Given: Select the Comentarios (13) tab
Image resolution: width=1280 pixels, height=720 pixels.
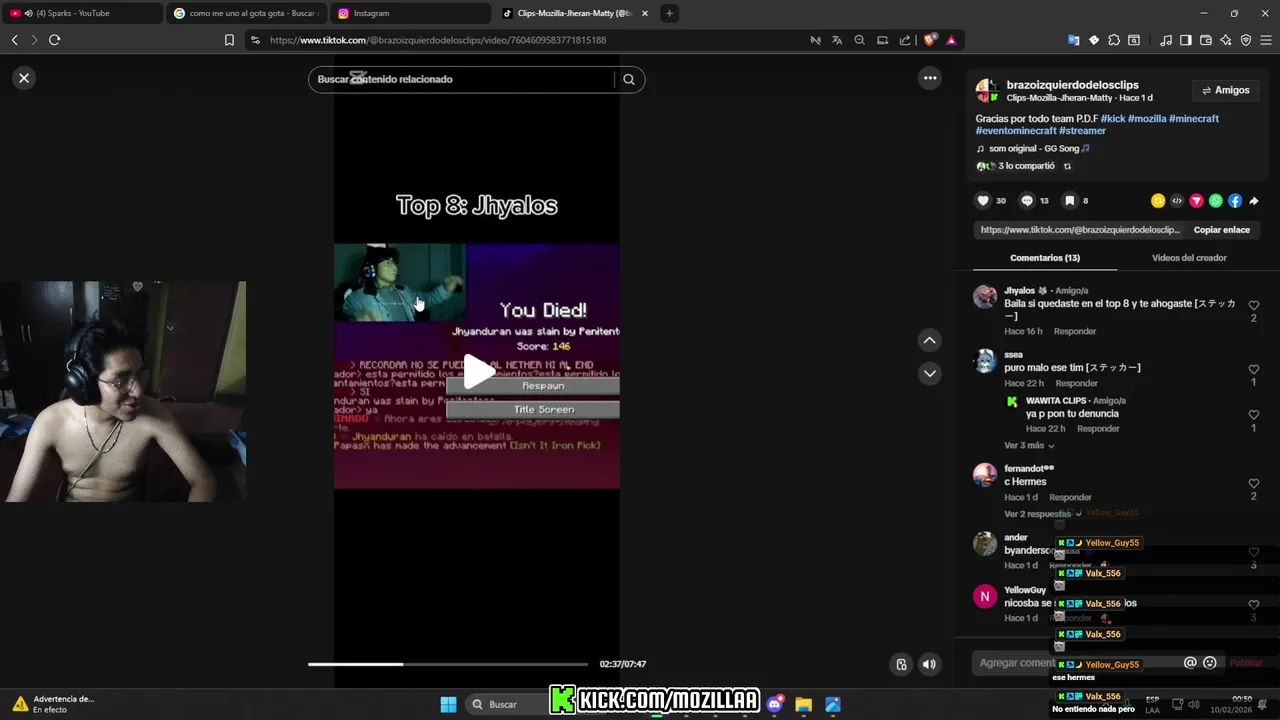Looking at the screenshot, I should tap(1045, 258).
